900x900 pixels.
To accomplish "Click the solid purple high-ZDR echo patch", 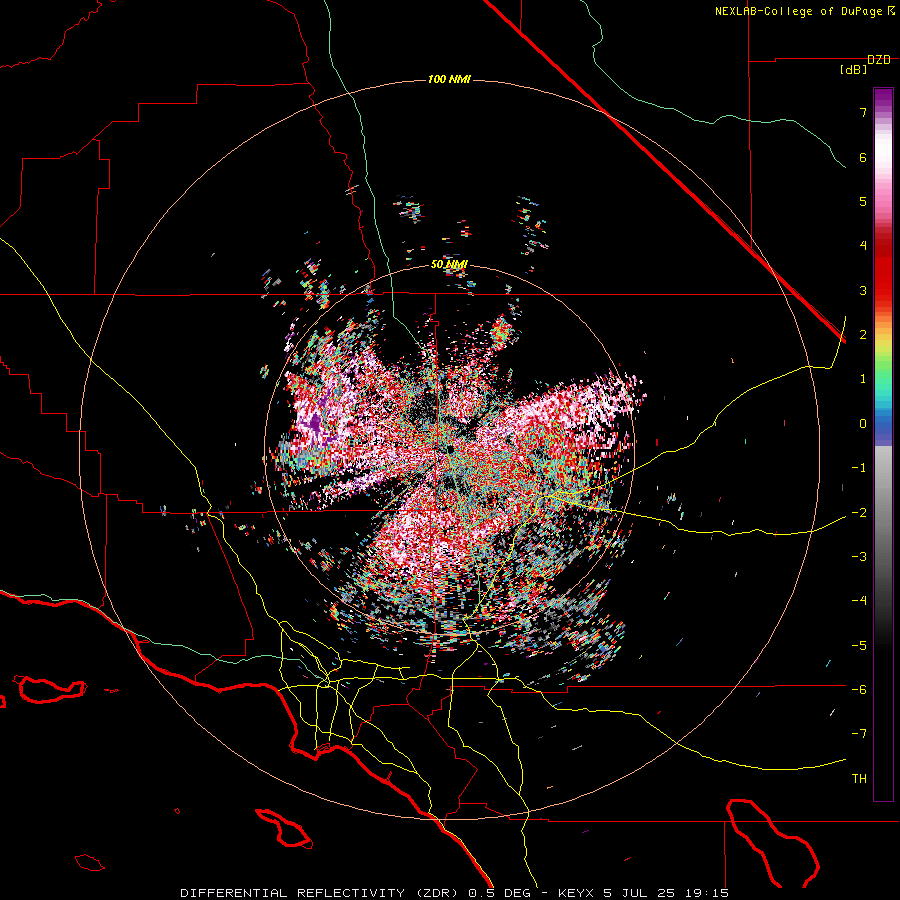I will [315, 425].
